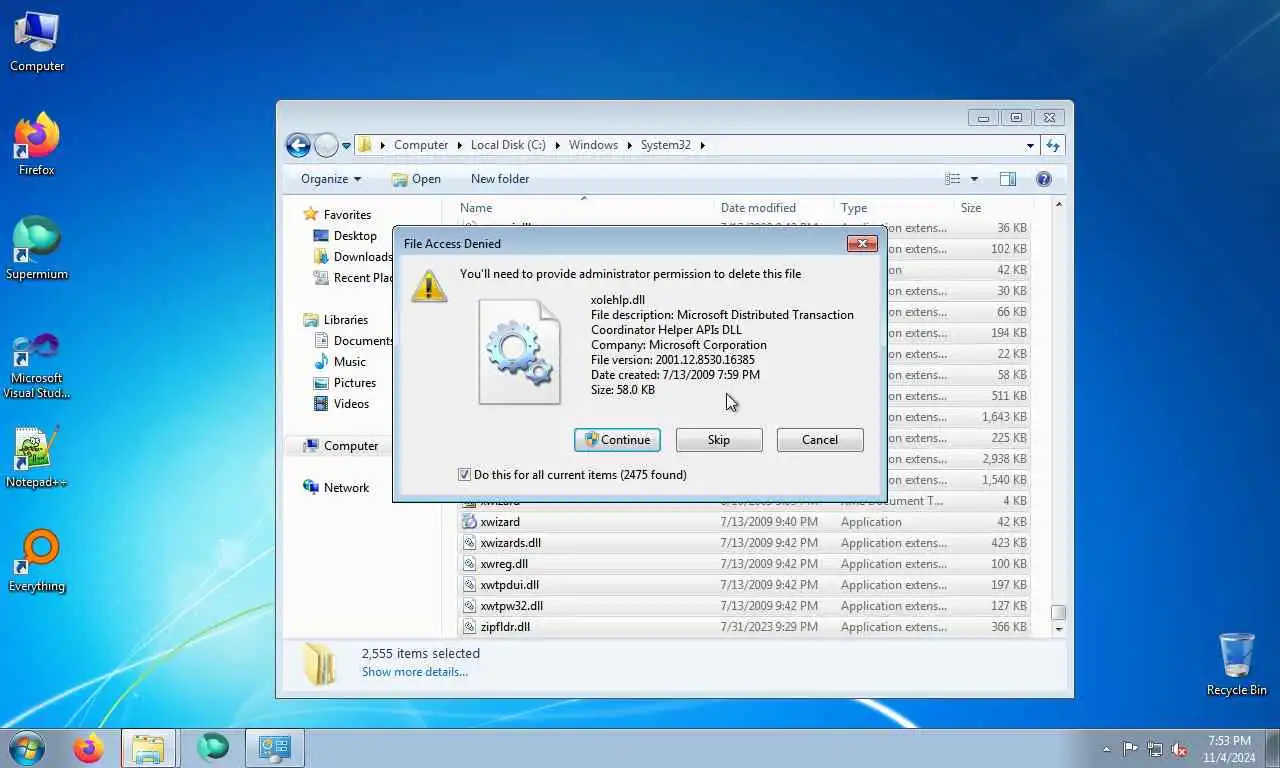Screen dimensions: 1280x768
Task: Sort files by the Size column
Action: coord(992,208)
